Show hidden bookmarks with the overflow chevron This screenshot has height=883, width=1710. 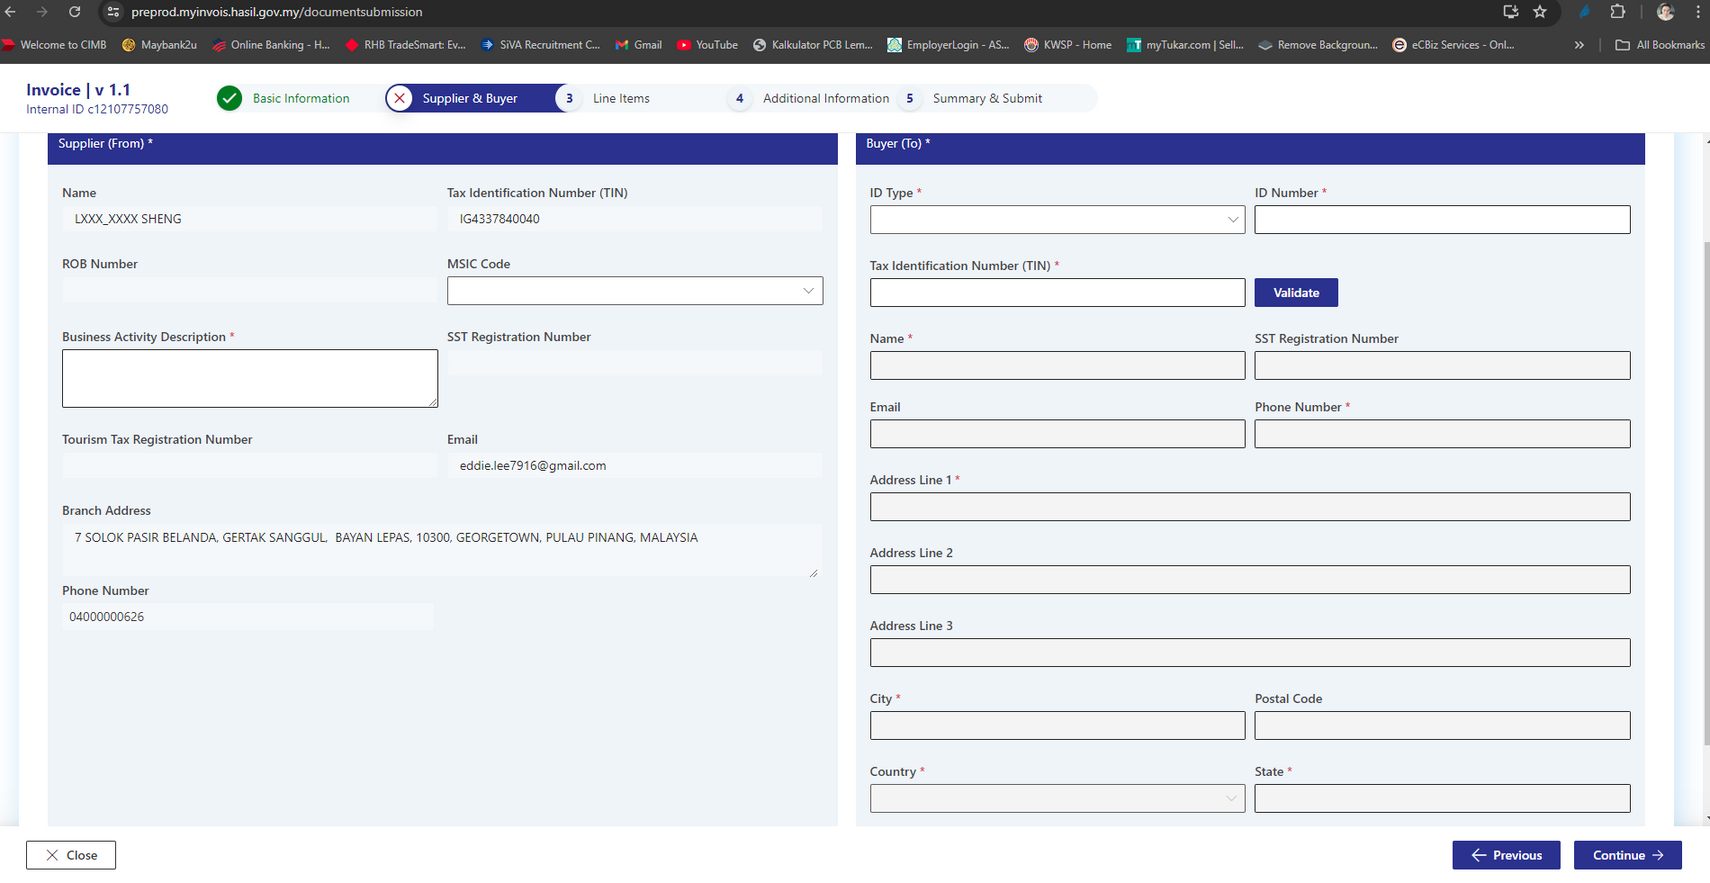(x=1579, y=45)
